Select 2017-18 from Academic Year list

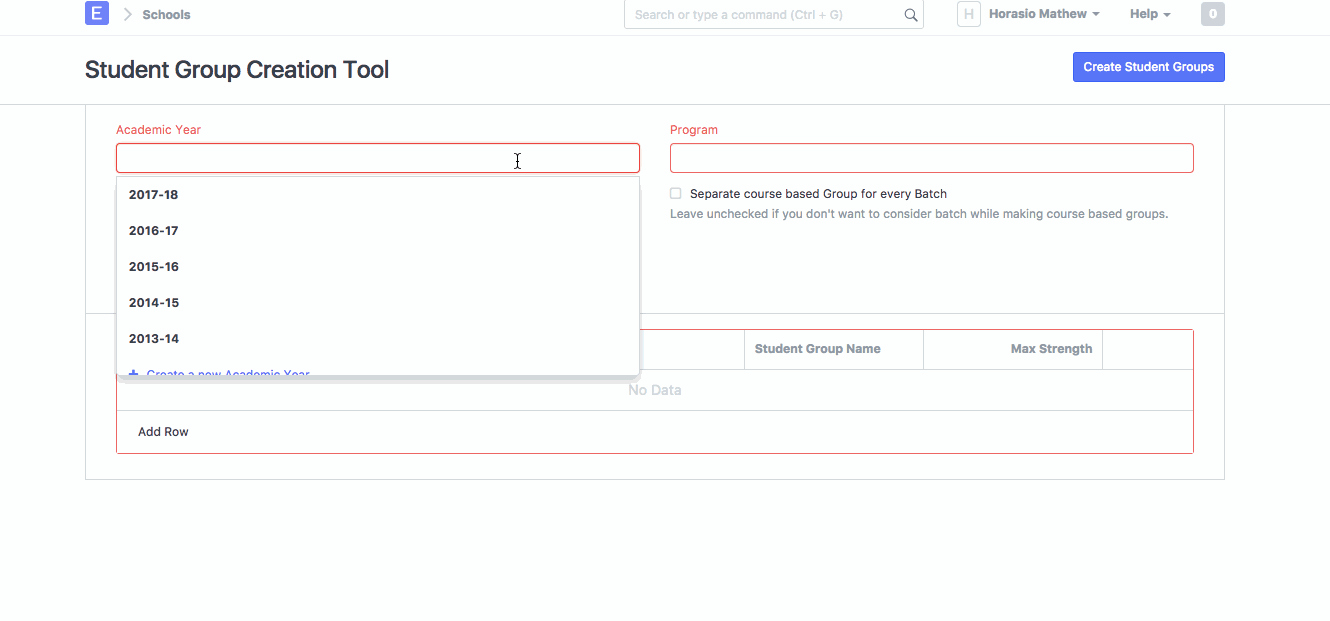[154, 195]
